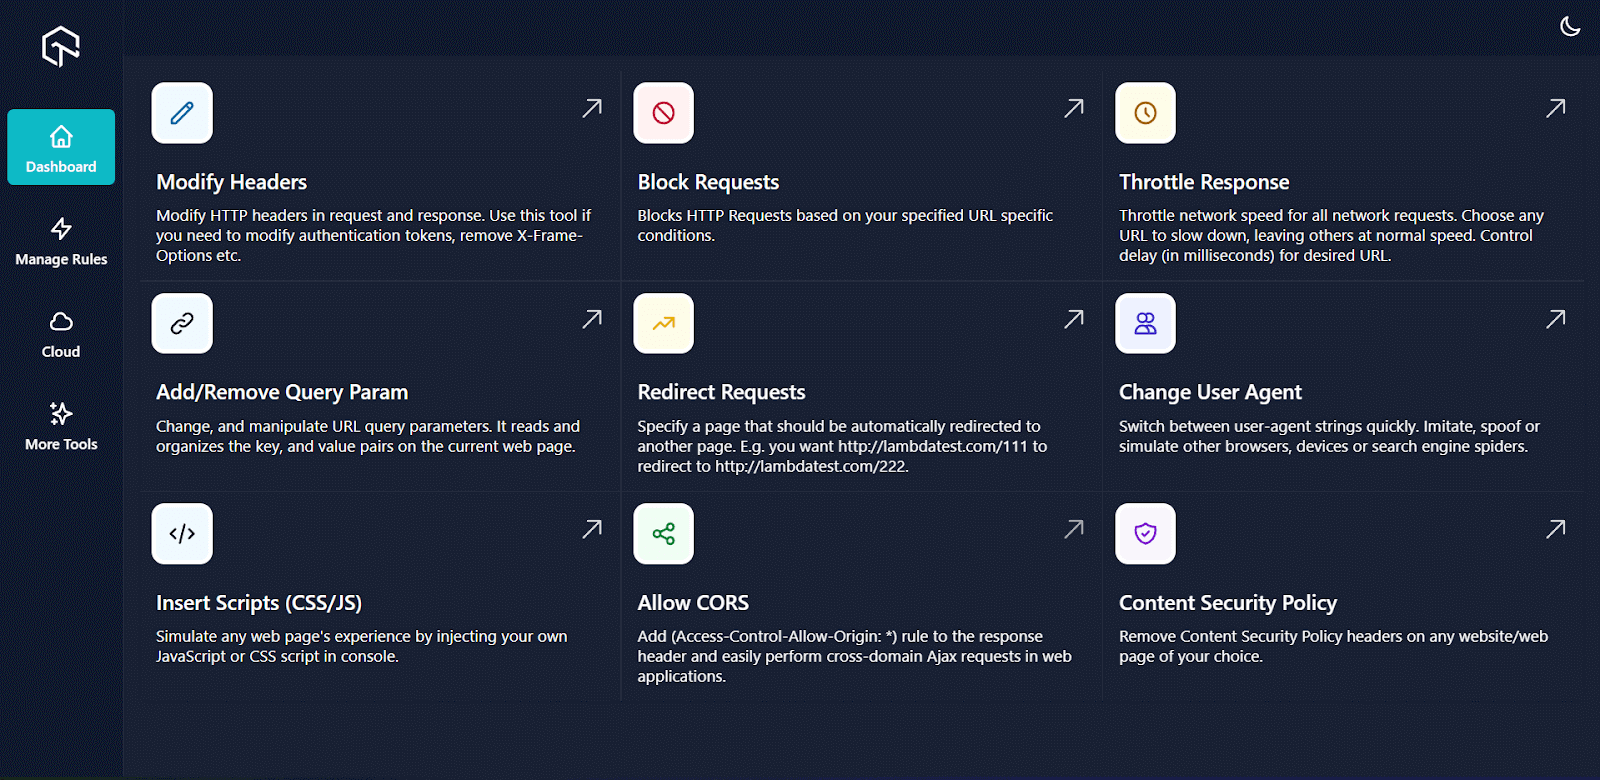Open the Cloud section in the sidebar

[61, 334]
